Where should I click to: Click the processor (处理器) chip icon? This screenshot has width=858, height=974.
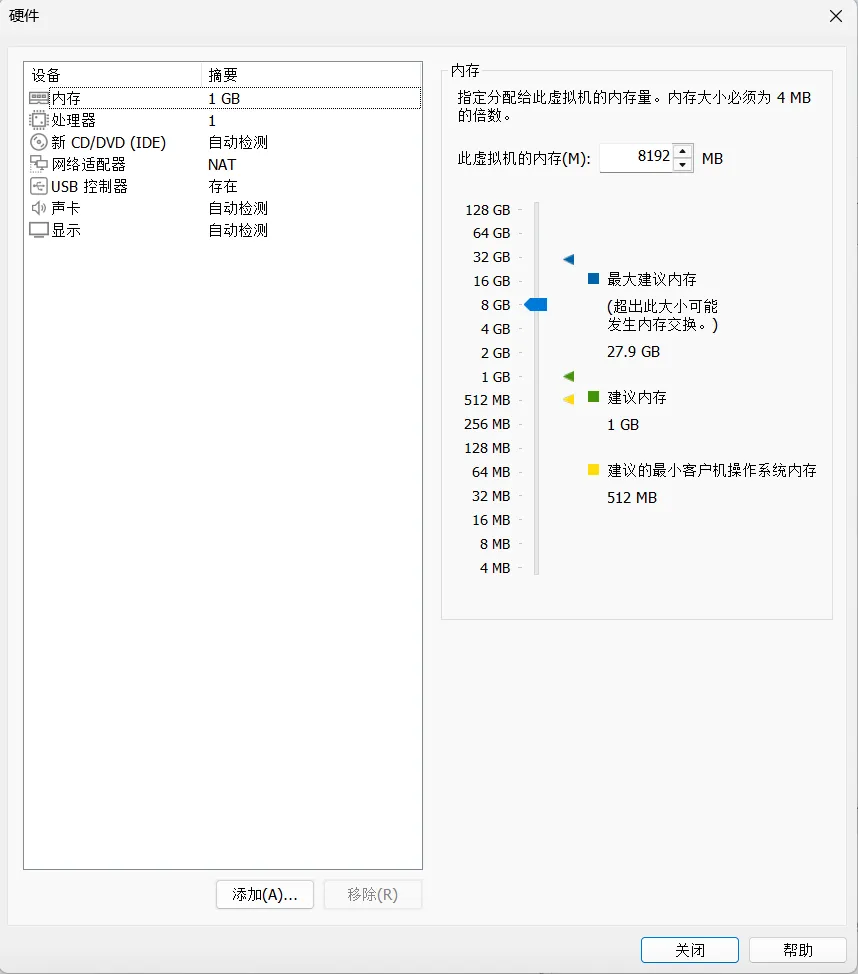point(39,120)
